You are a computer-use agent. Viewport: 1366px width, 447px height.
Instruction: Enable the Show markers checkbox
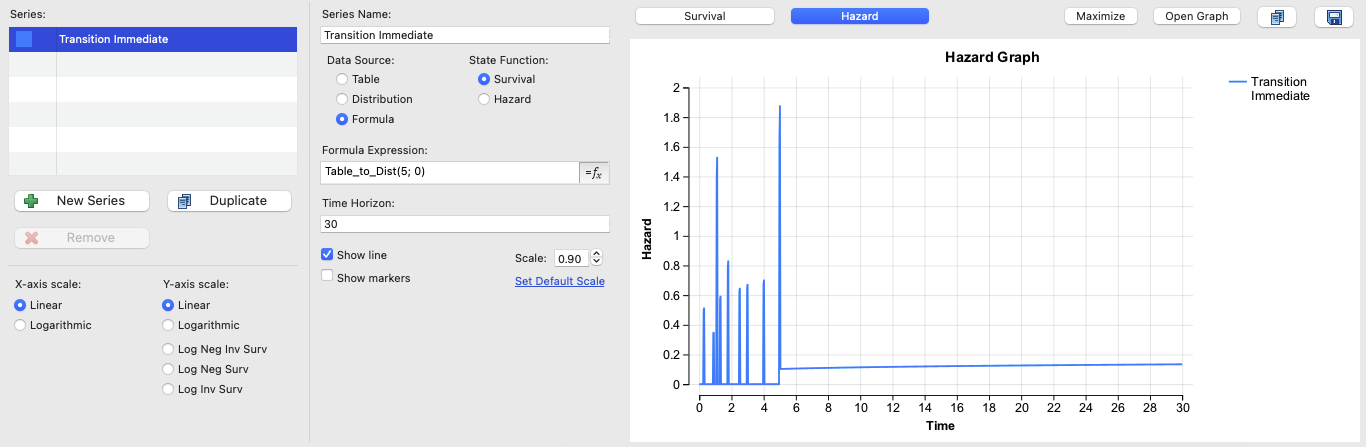(327, 277)
